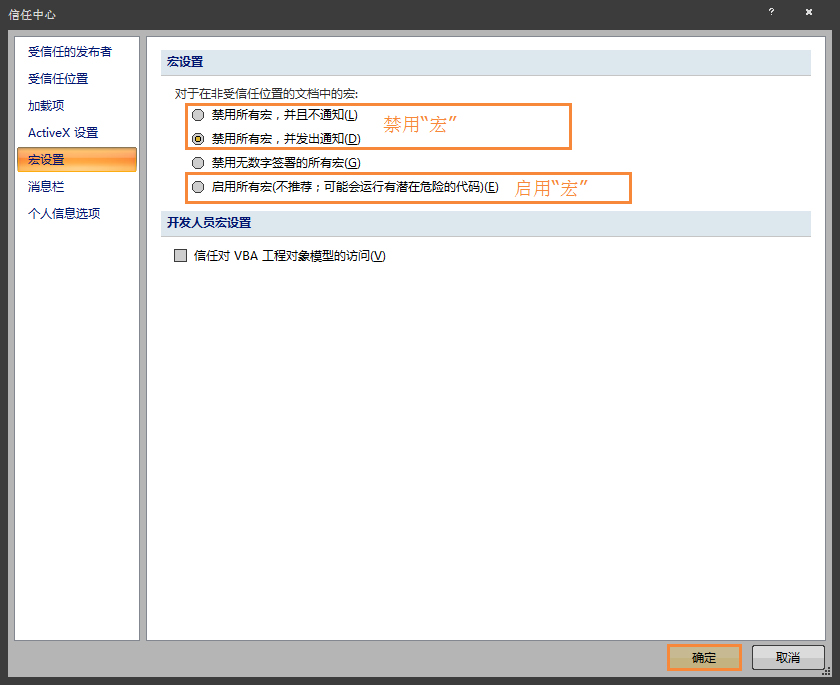
Task: Choose 禁用无数字签署的所有宏 option
Action: click(x=198, y=163)
